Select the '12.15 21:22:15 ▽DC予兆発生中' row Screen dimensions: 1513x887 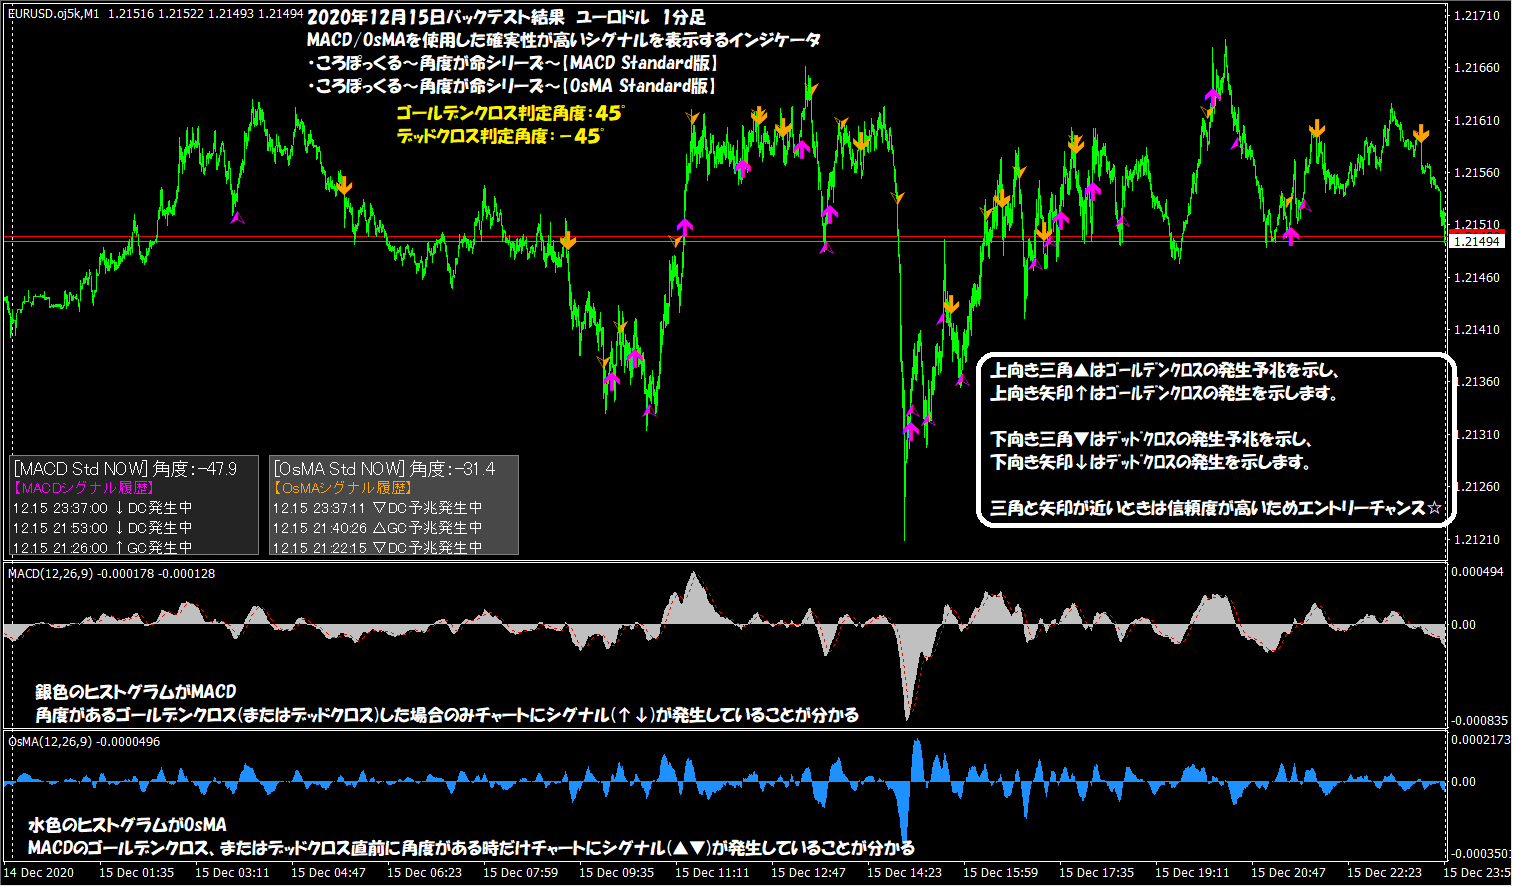378,548
